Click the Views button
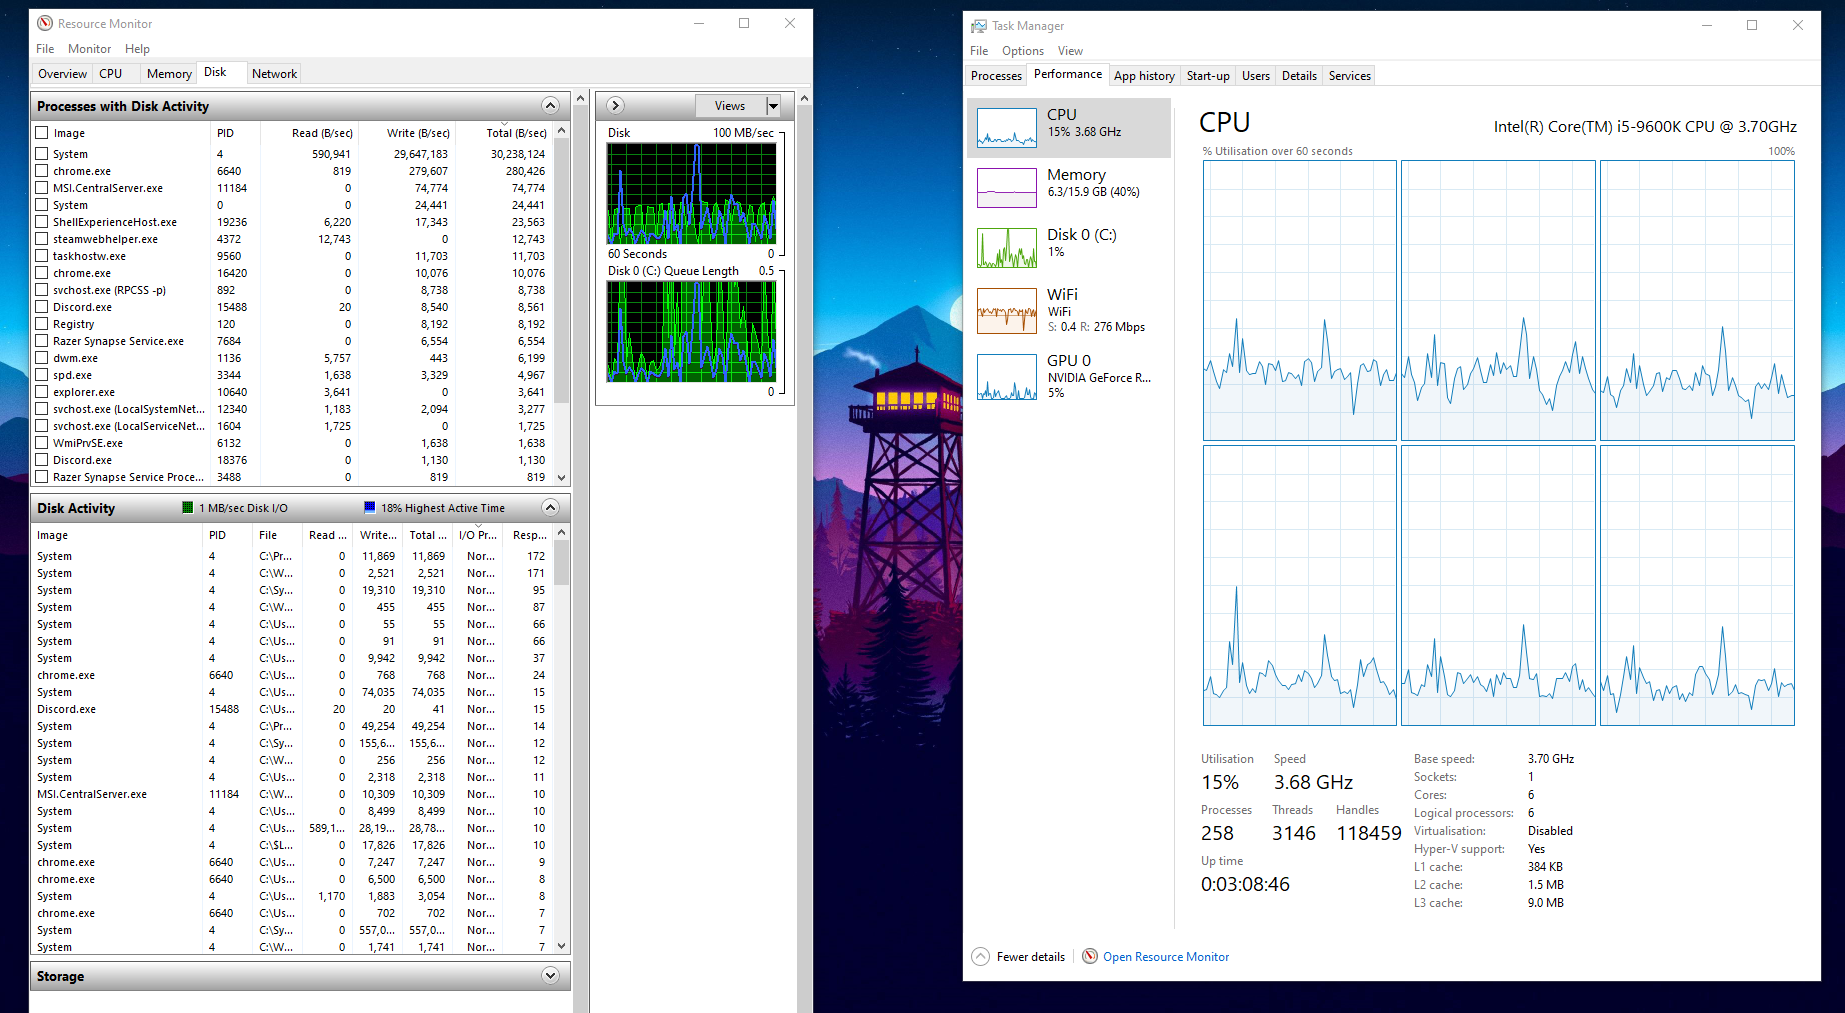The width and height of the screenshot is (1845, 1013). click(x=730, y=106)
